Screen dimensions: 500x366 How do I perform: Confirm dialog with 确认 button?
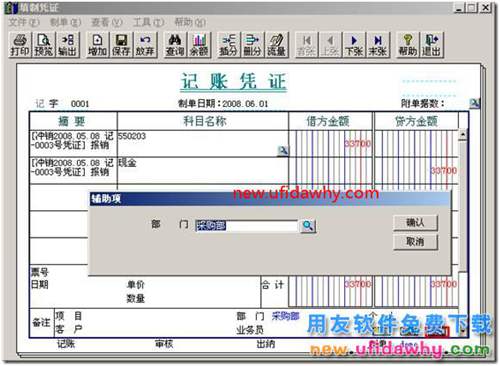[415, 223]
